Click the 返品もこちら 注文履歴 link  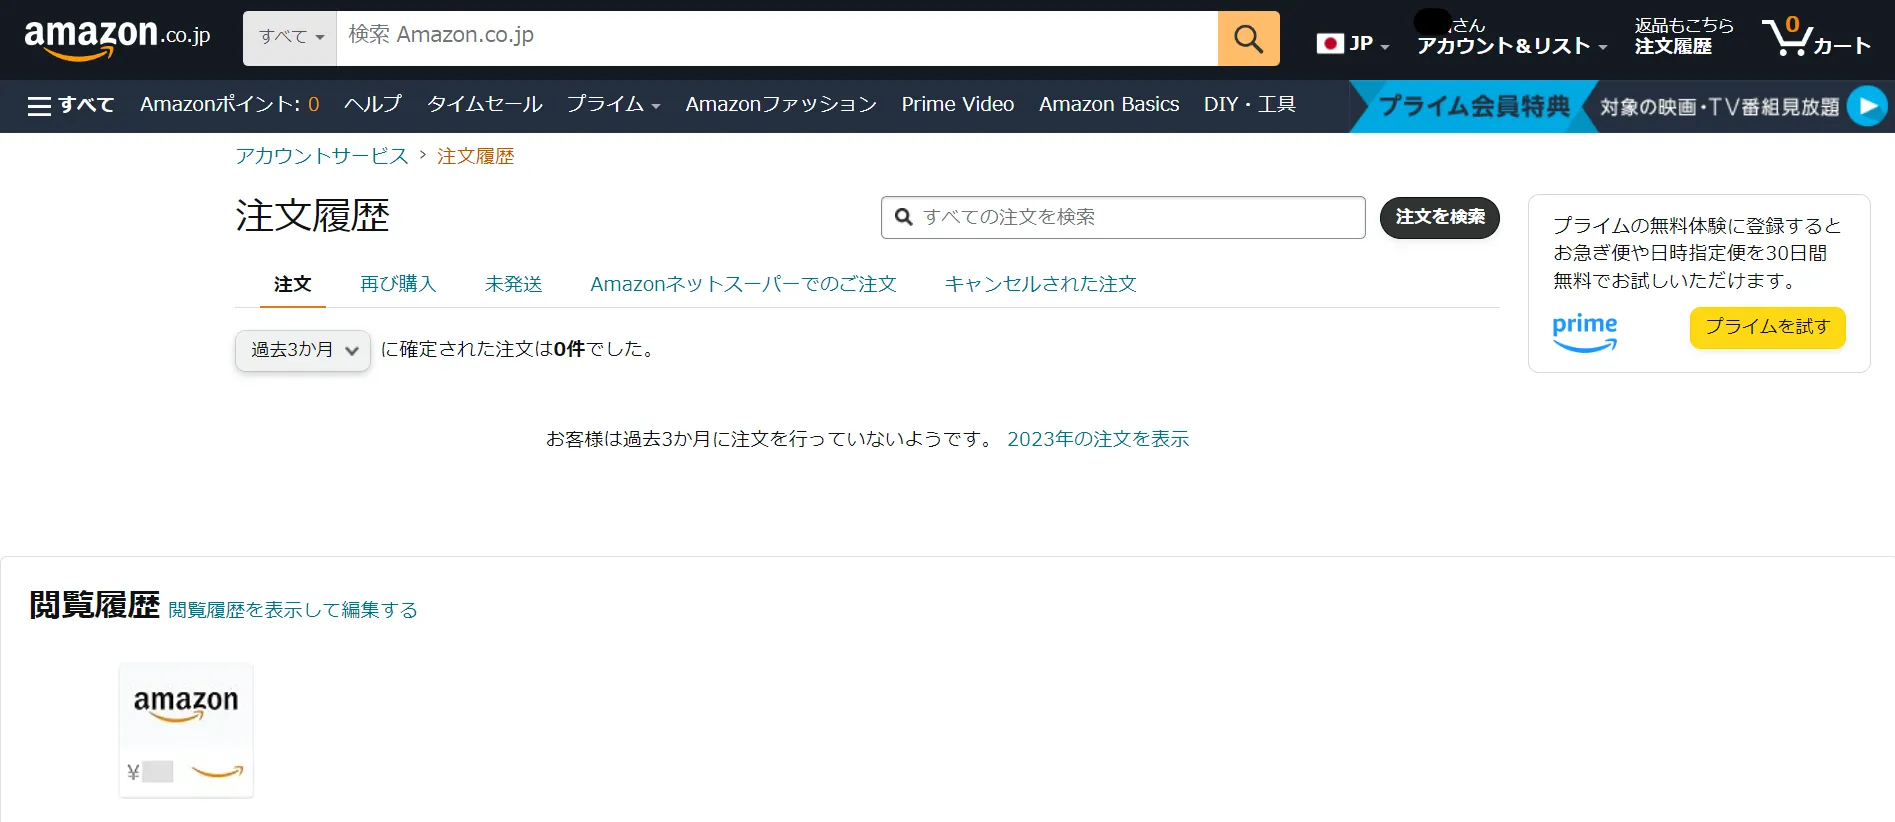pyautogui.click(x=1684, y=36)
